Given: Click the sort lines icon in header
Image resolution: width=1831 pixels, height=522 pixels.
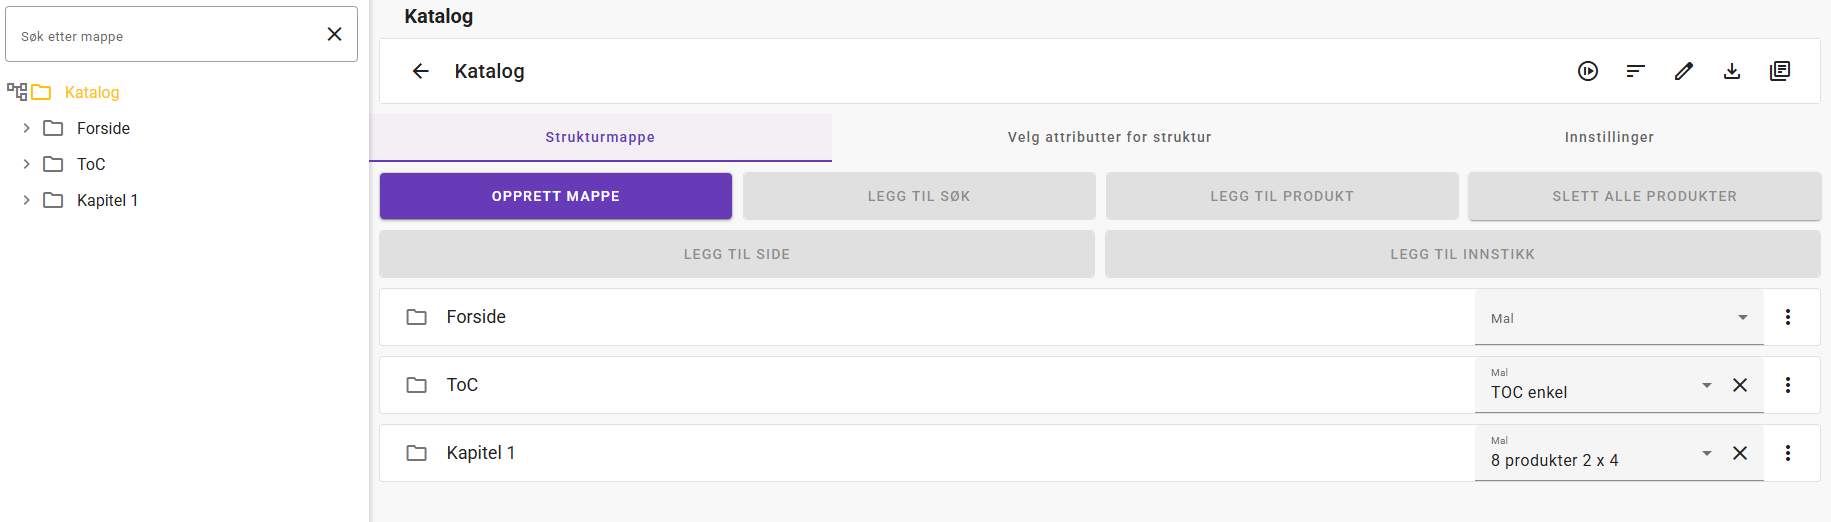Looking at the screenshot, I should pyautogui.click(x=1636, y=71).
